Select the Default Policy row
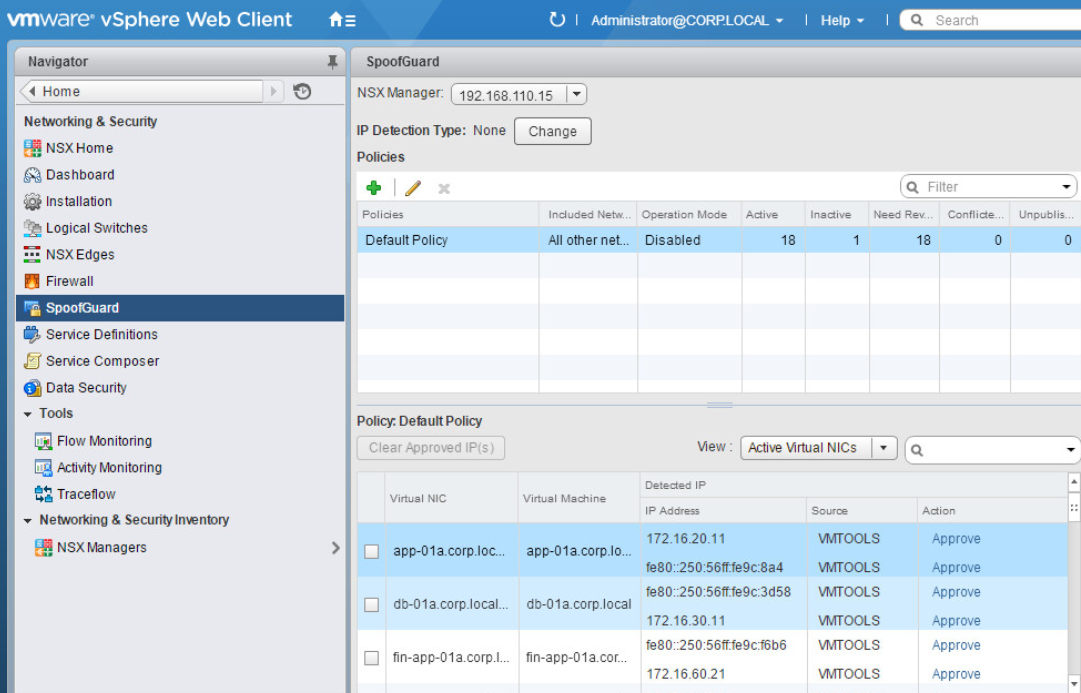The width and height of the screenshot is (1081, 693). point(718,240)
